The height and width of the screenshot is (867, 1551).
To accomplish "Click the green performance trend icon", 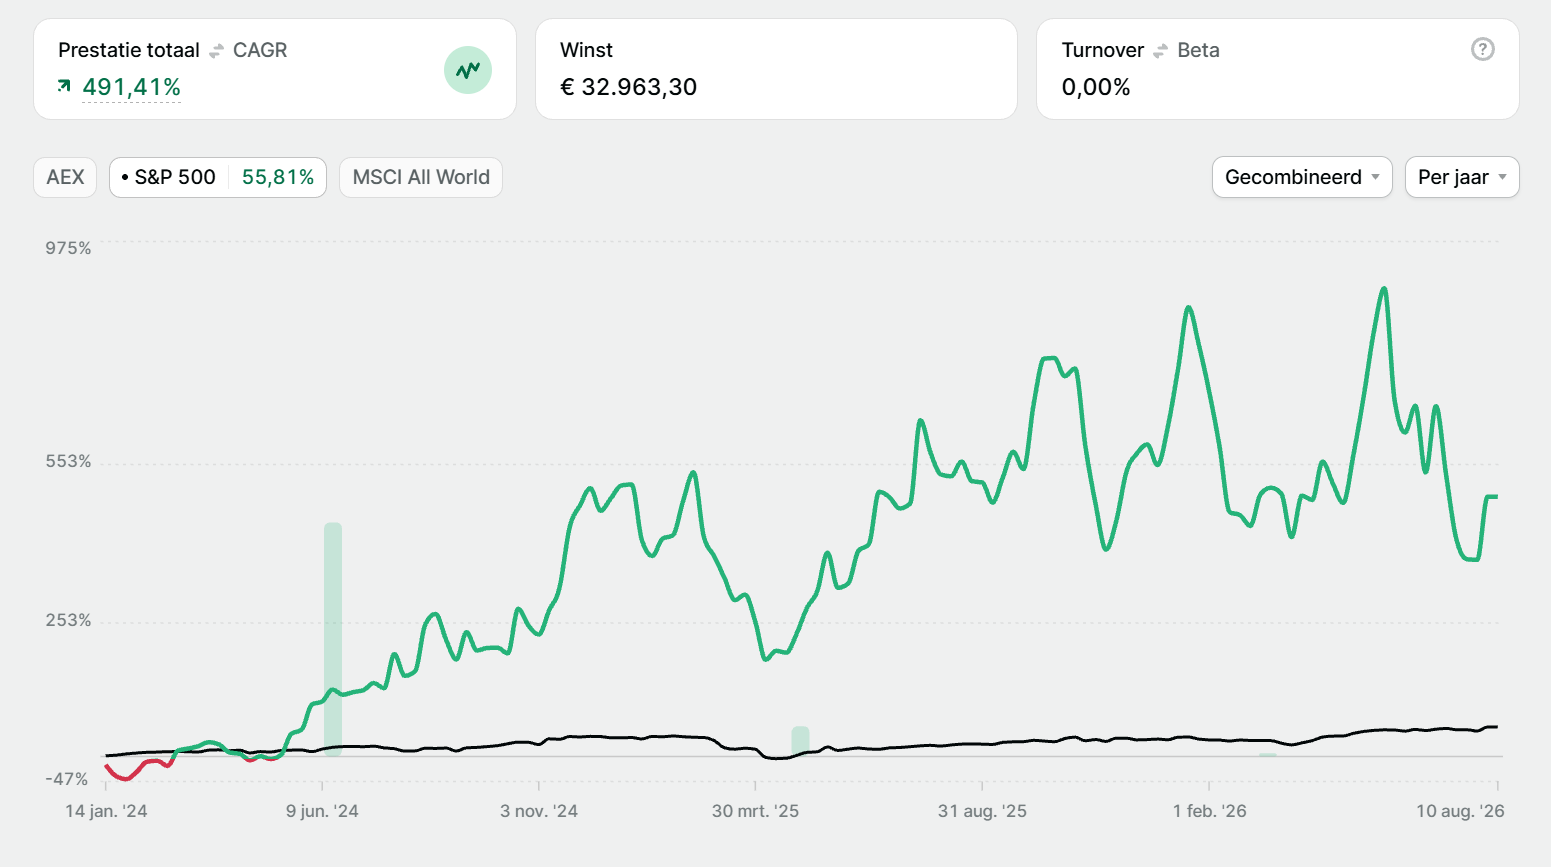I will point(468,70).
